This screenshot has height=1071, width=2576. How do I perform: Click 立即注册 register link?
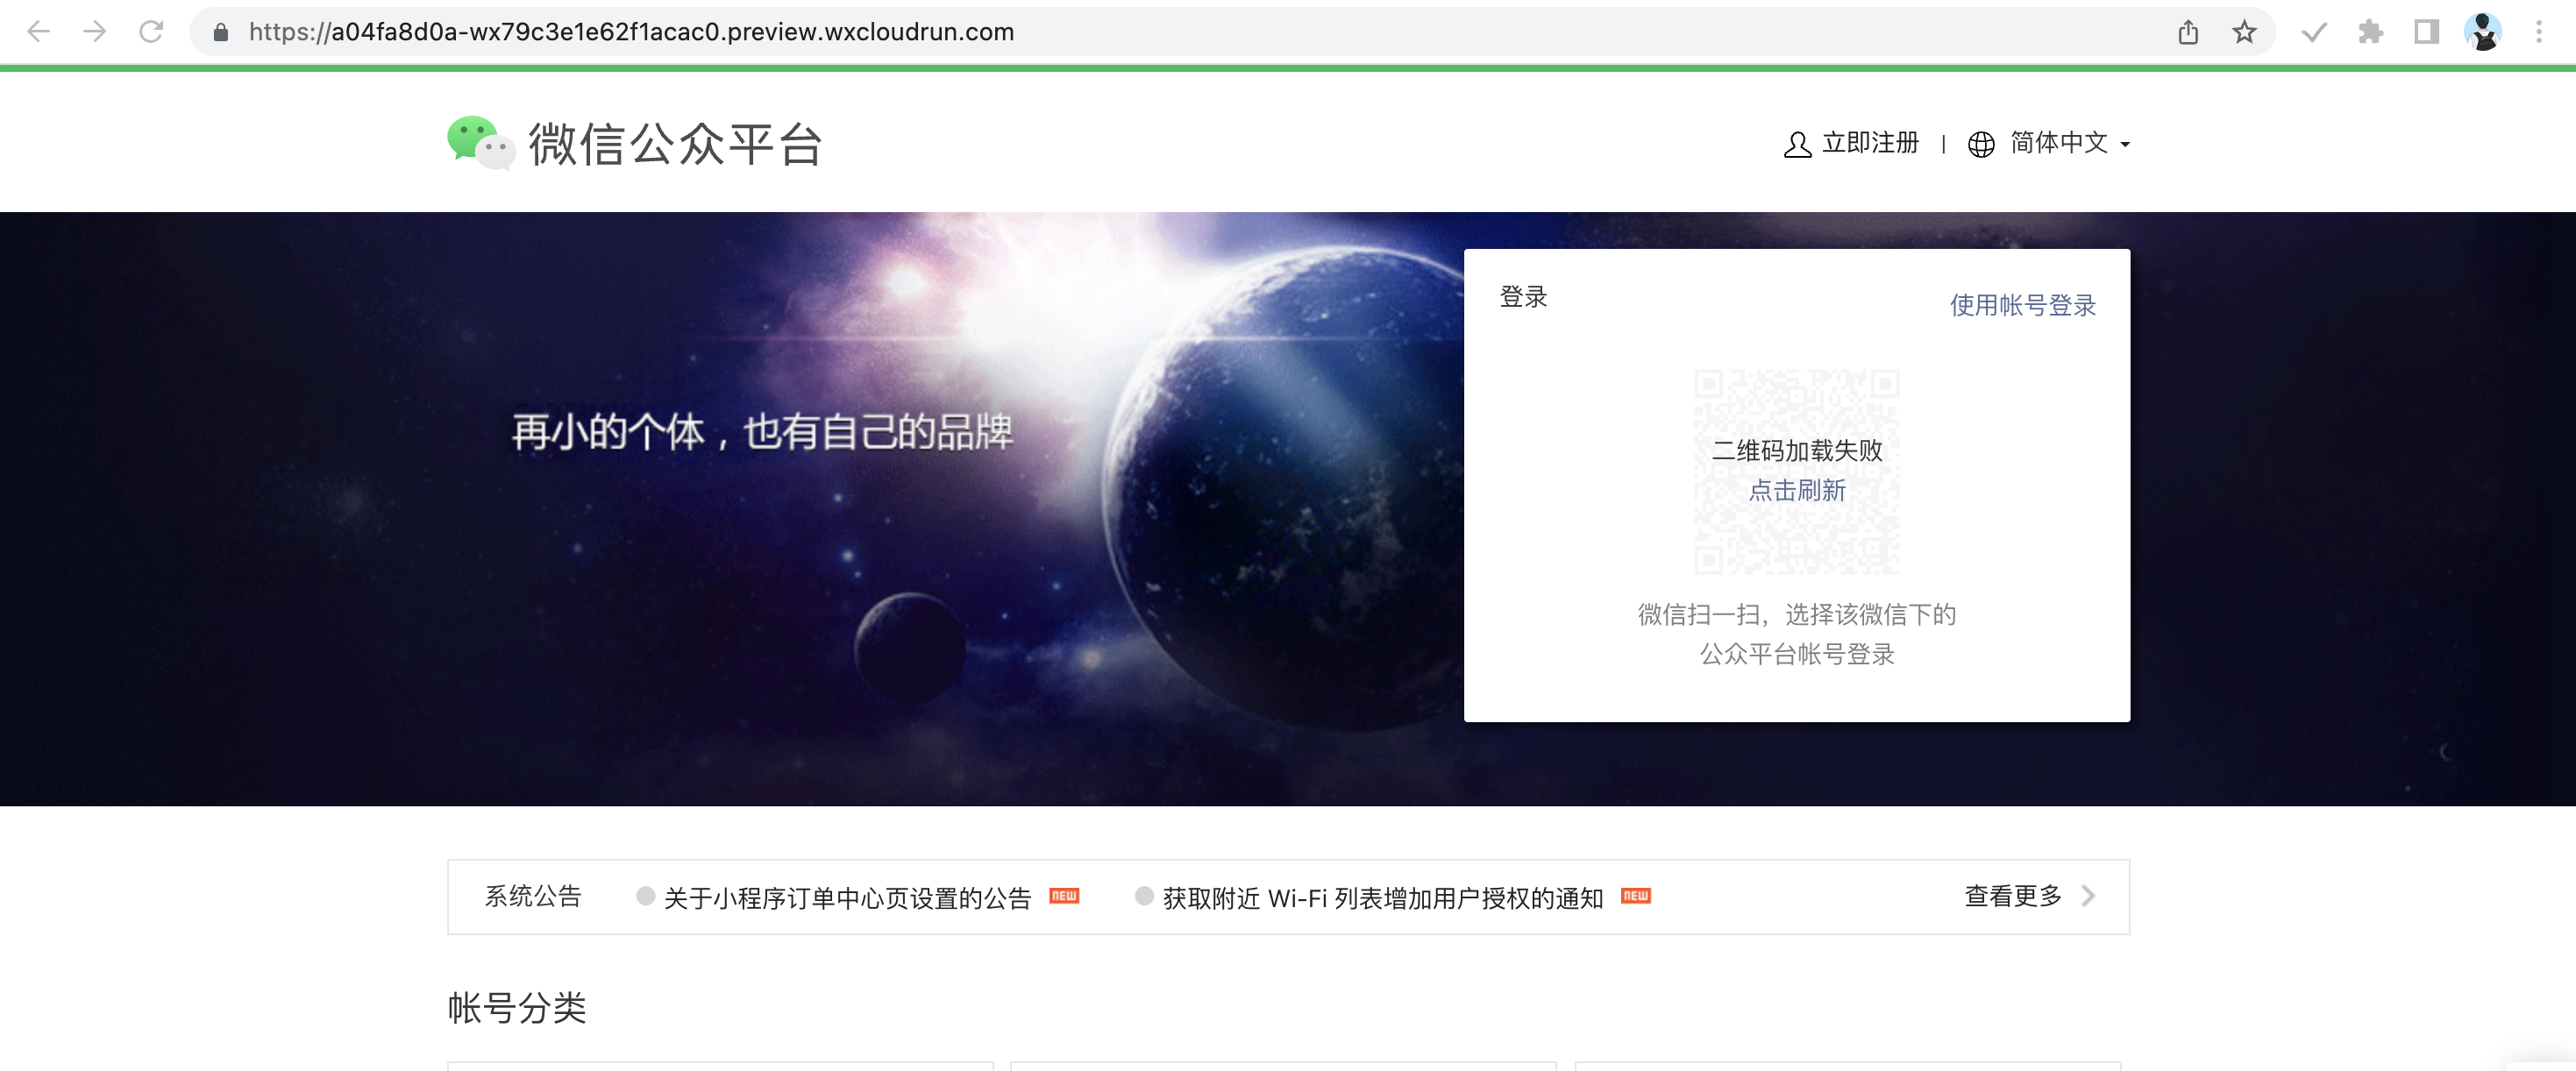[x=1869, y=144]
